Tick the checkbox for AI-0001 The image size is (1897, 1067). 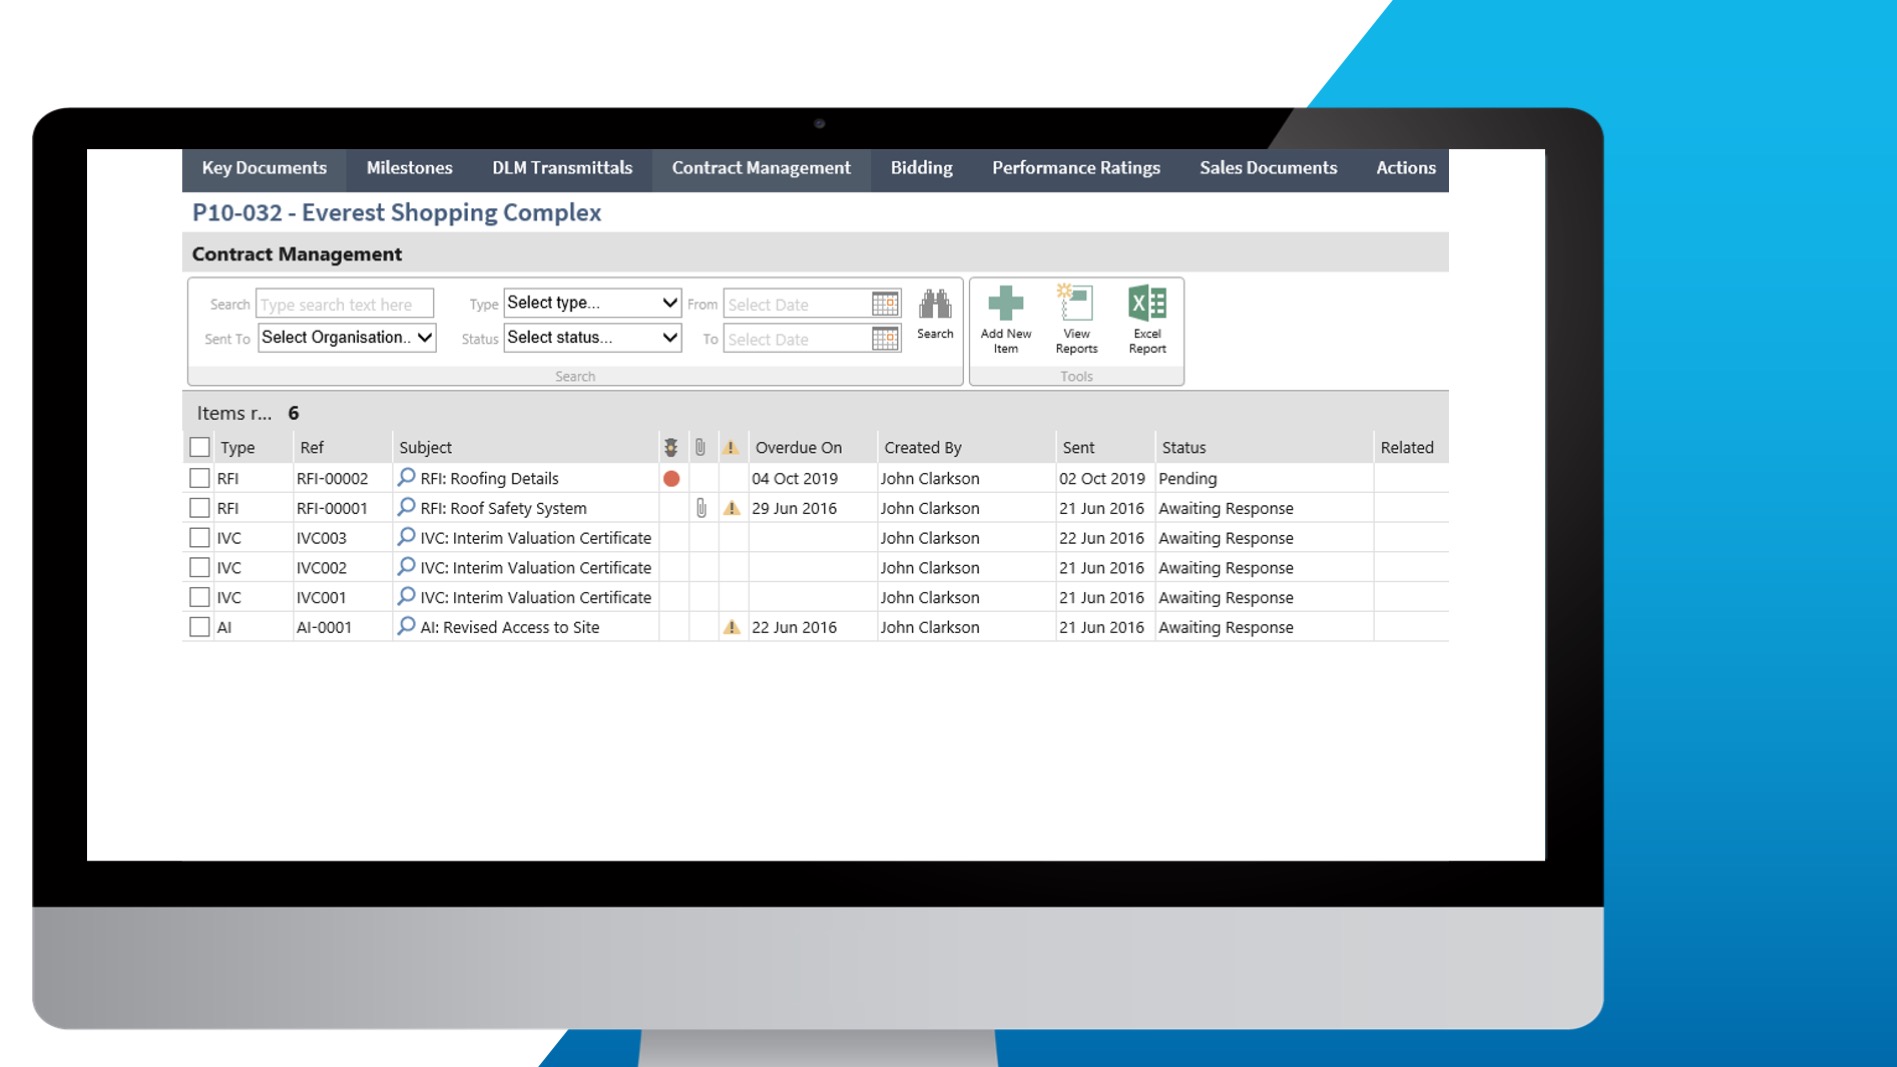(200, 627)
